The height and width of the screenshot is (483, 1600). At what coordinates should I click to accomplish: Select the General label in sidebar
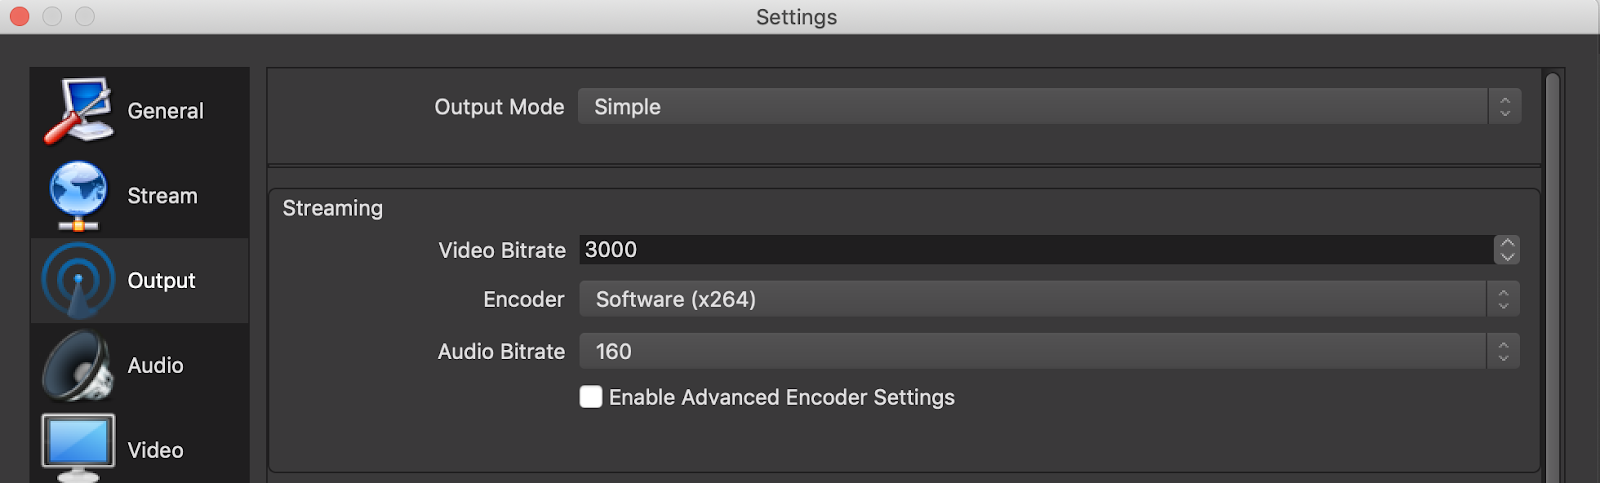pyautogui.click(x=165, y=111)
